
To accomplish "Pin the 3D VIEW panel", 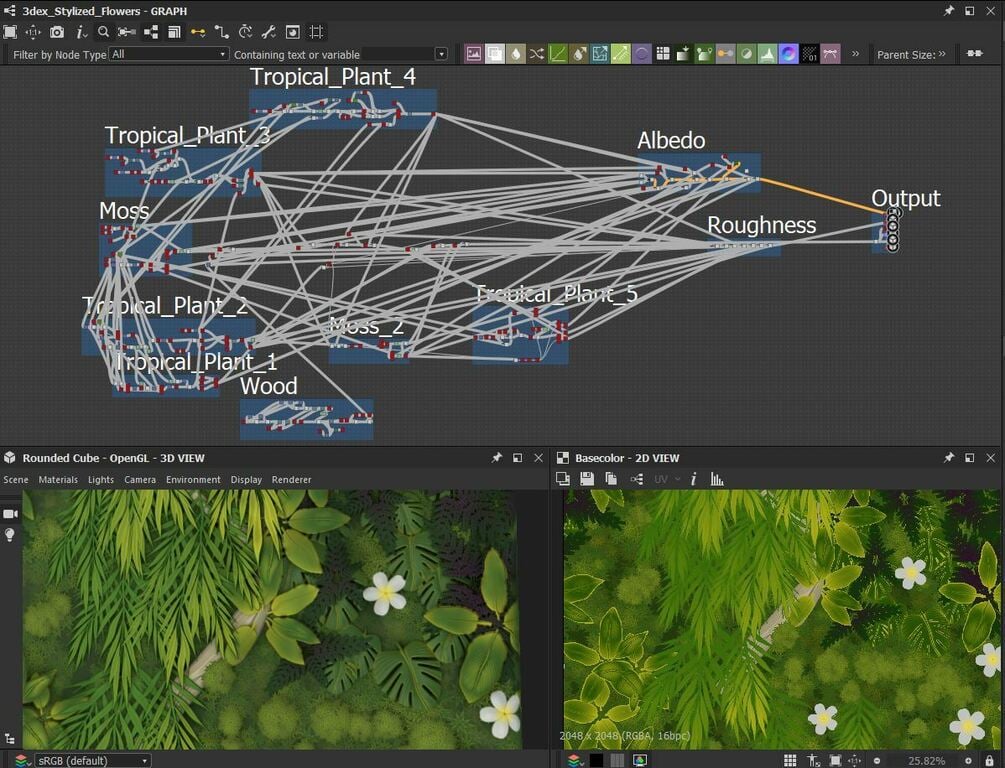I will pos(496,458).
